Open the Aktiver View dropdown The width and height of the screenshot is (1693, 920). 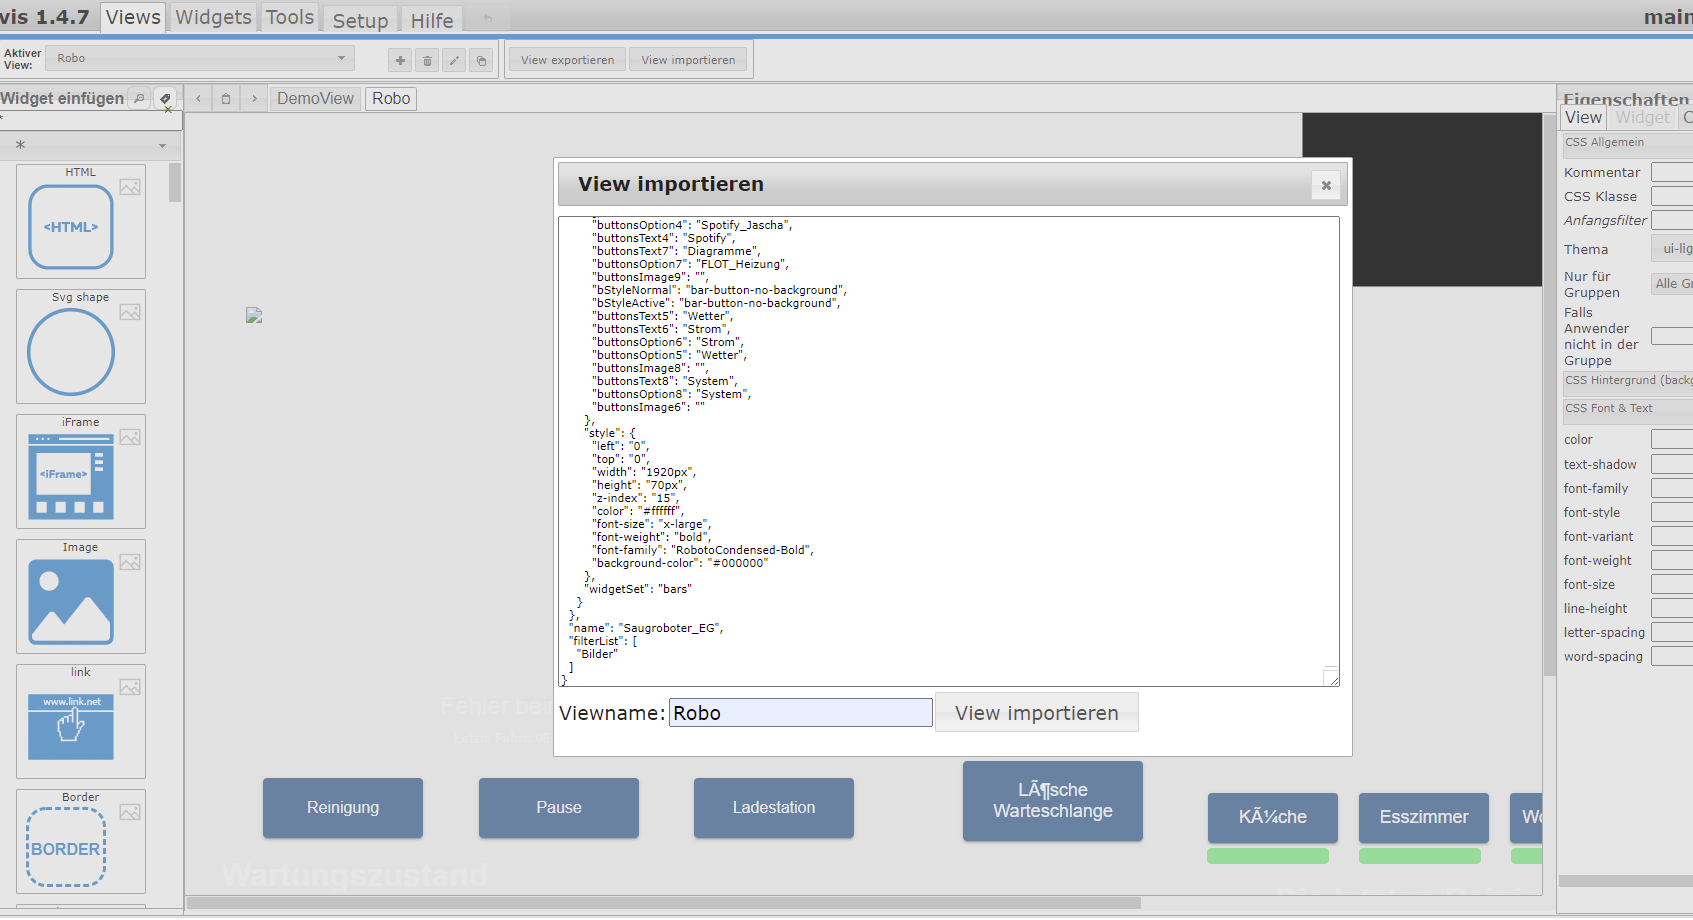[x=200, y=59]
